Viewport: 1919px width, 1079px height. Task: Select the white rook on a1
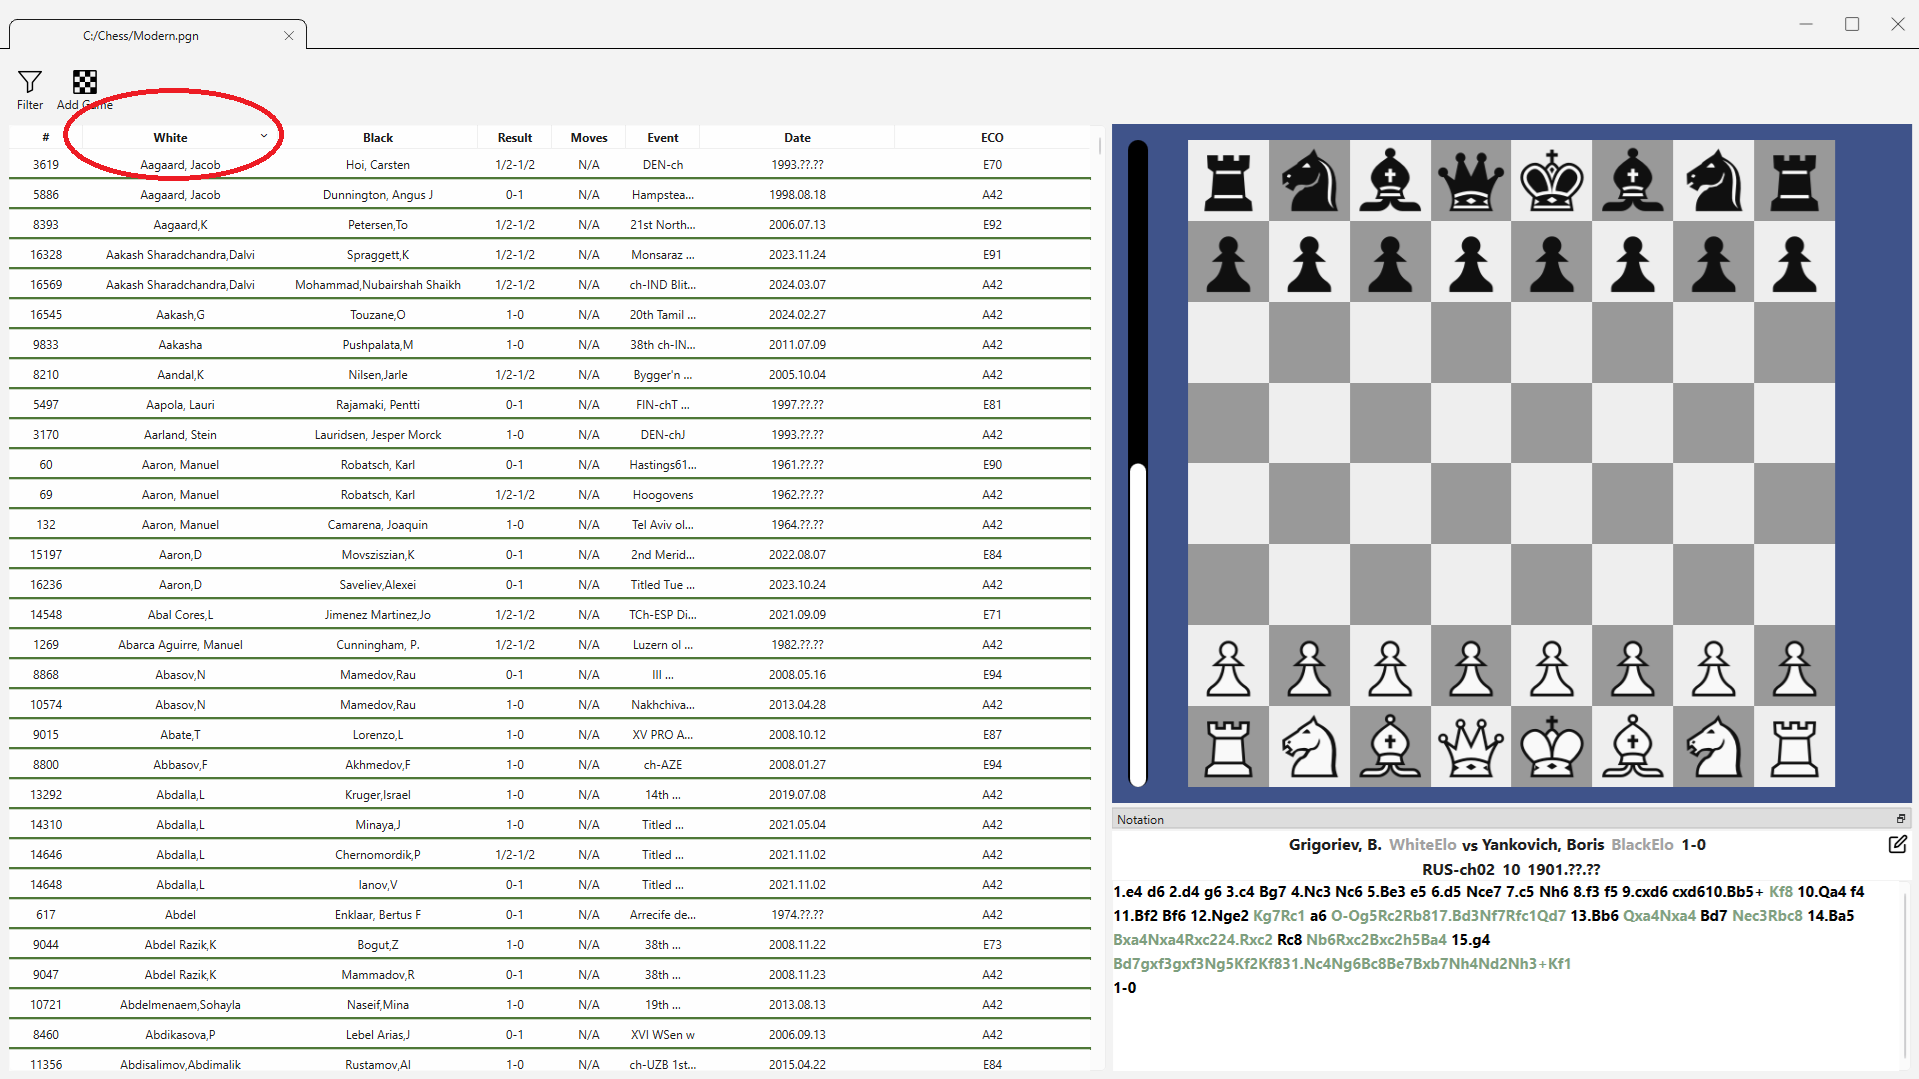(1228, 747)
